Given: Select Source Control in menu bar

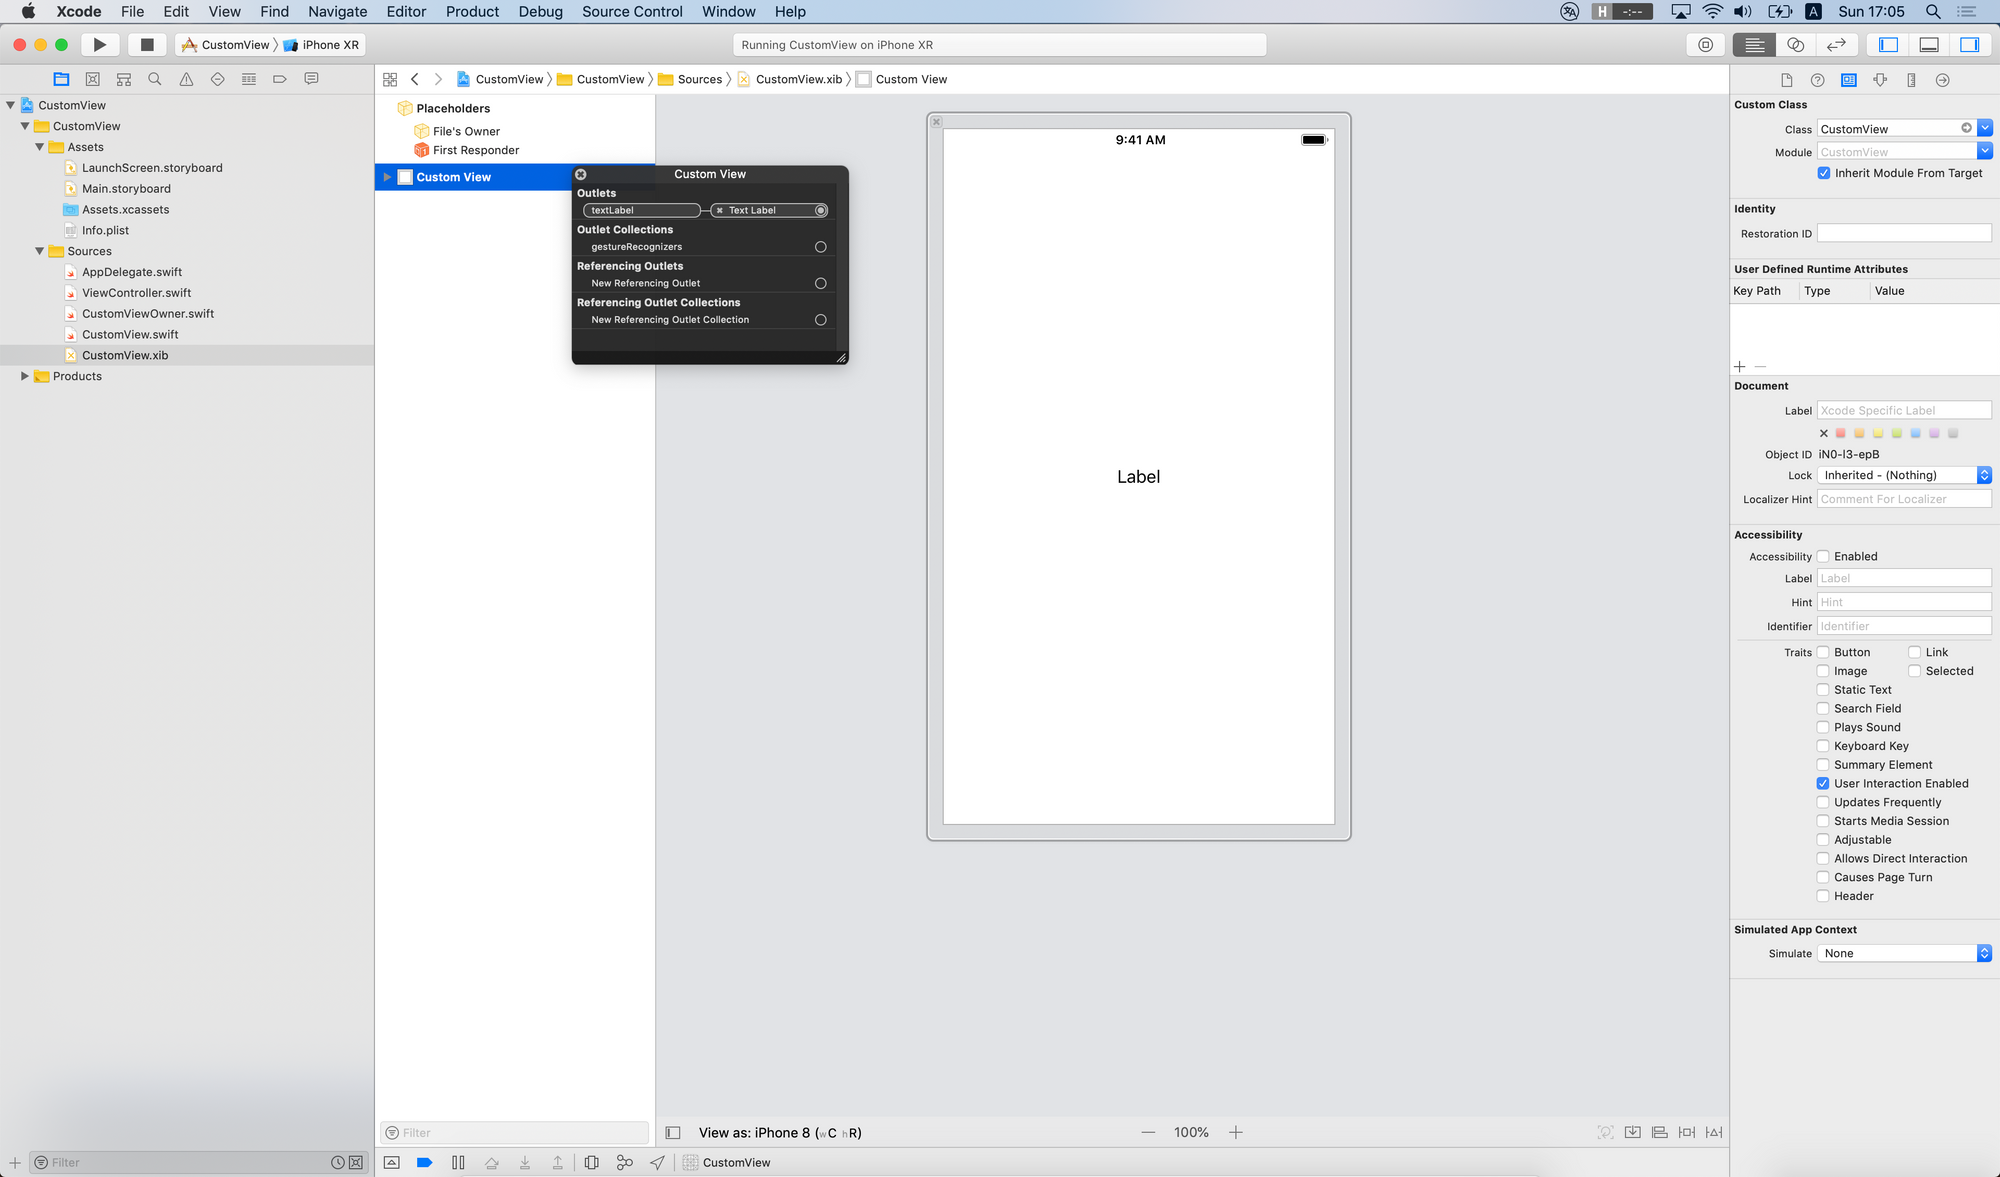Looking at the screenshot, I should coord(632,11).
